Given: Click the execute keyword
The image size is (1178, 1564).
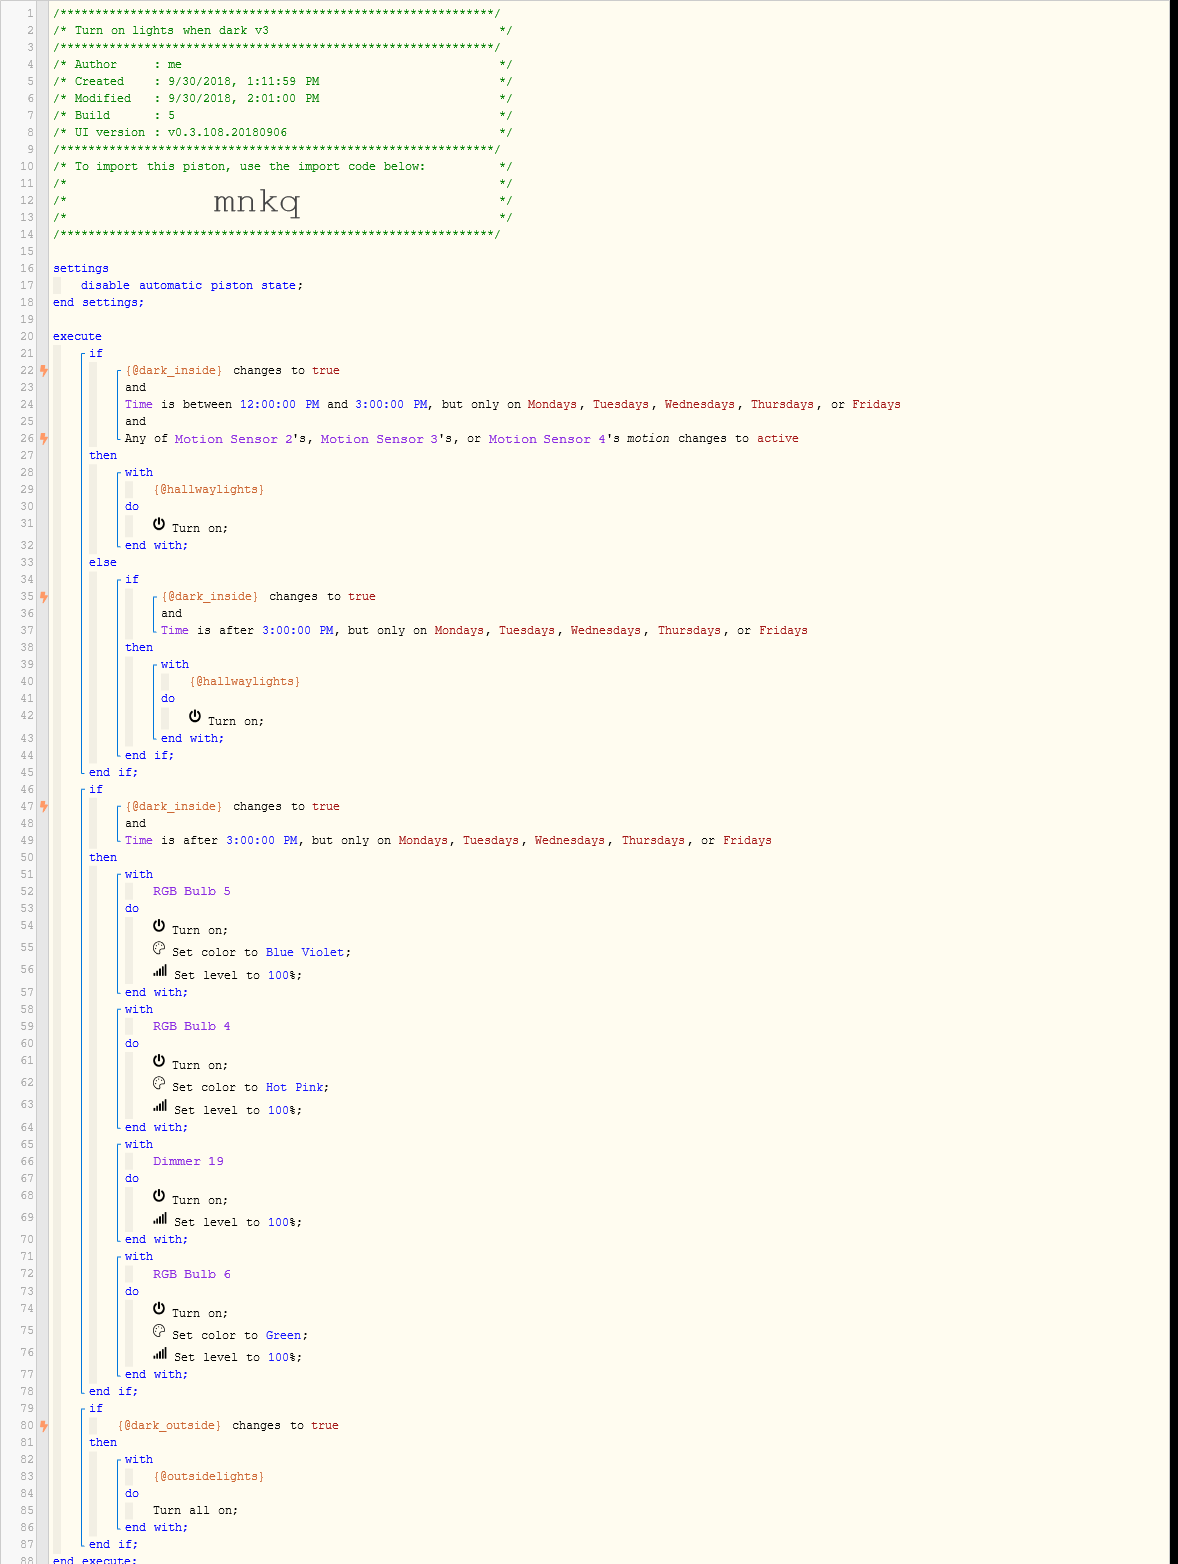Looking at the screenshot, I should [x=77, y=336].
